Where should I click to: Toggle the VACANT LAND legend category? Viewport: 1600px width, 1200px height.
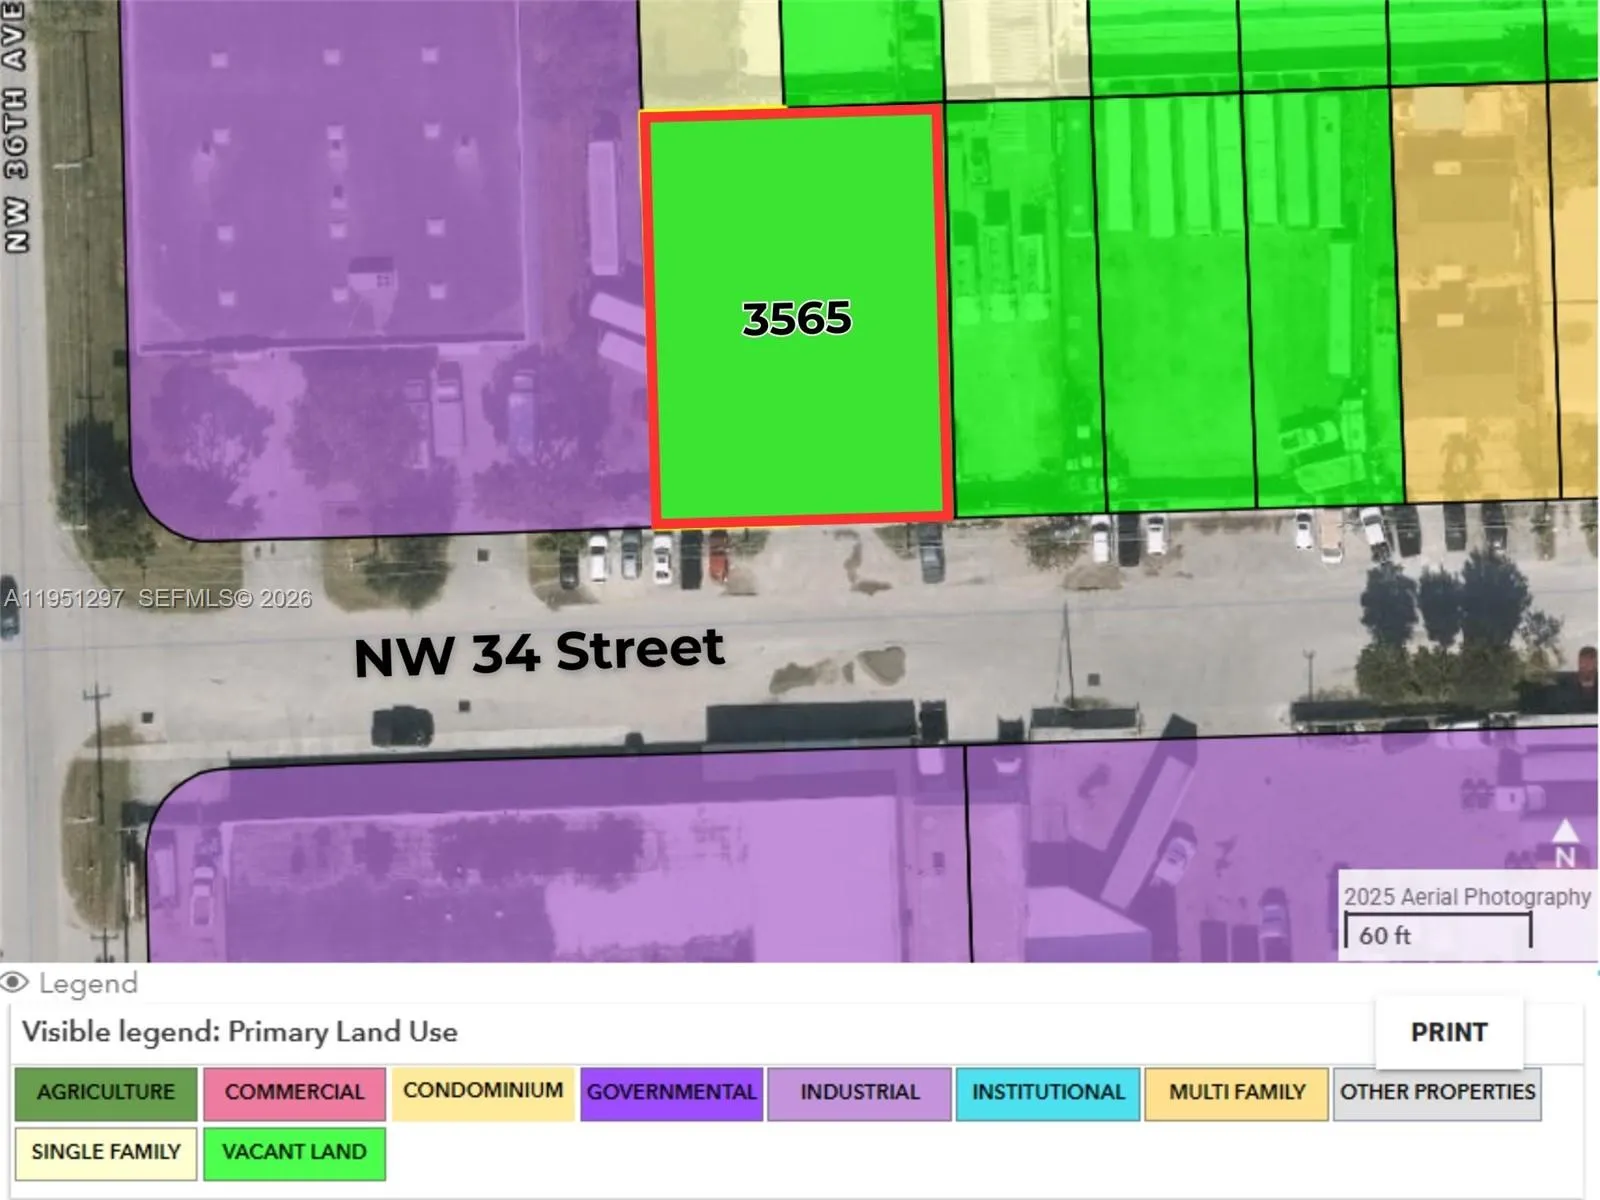[x=295, y=1152]
